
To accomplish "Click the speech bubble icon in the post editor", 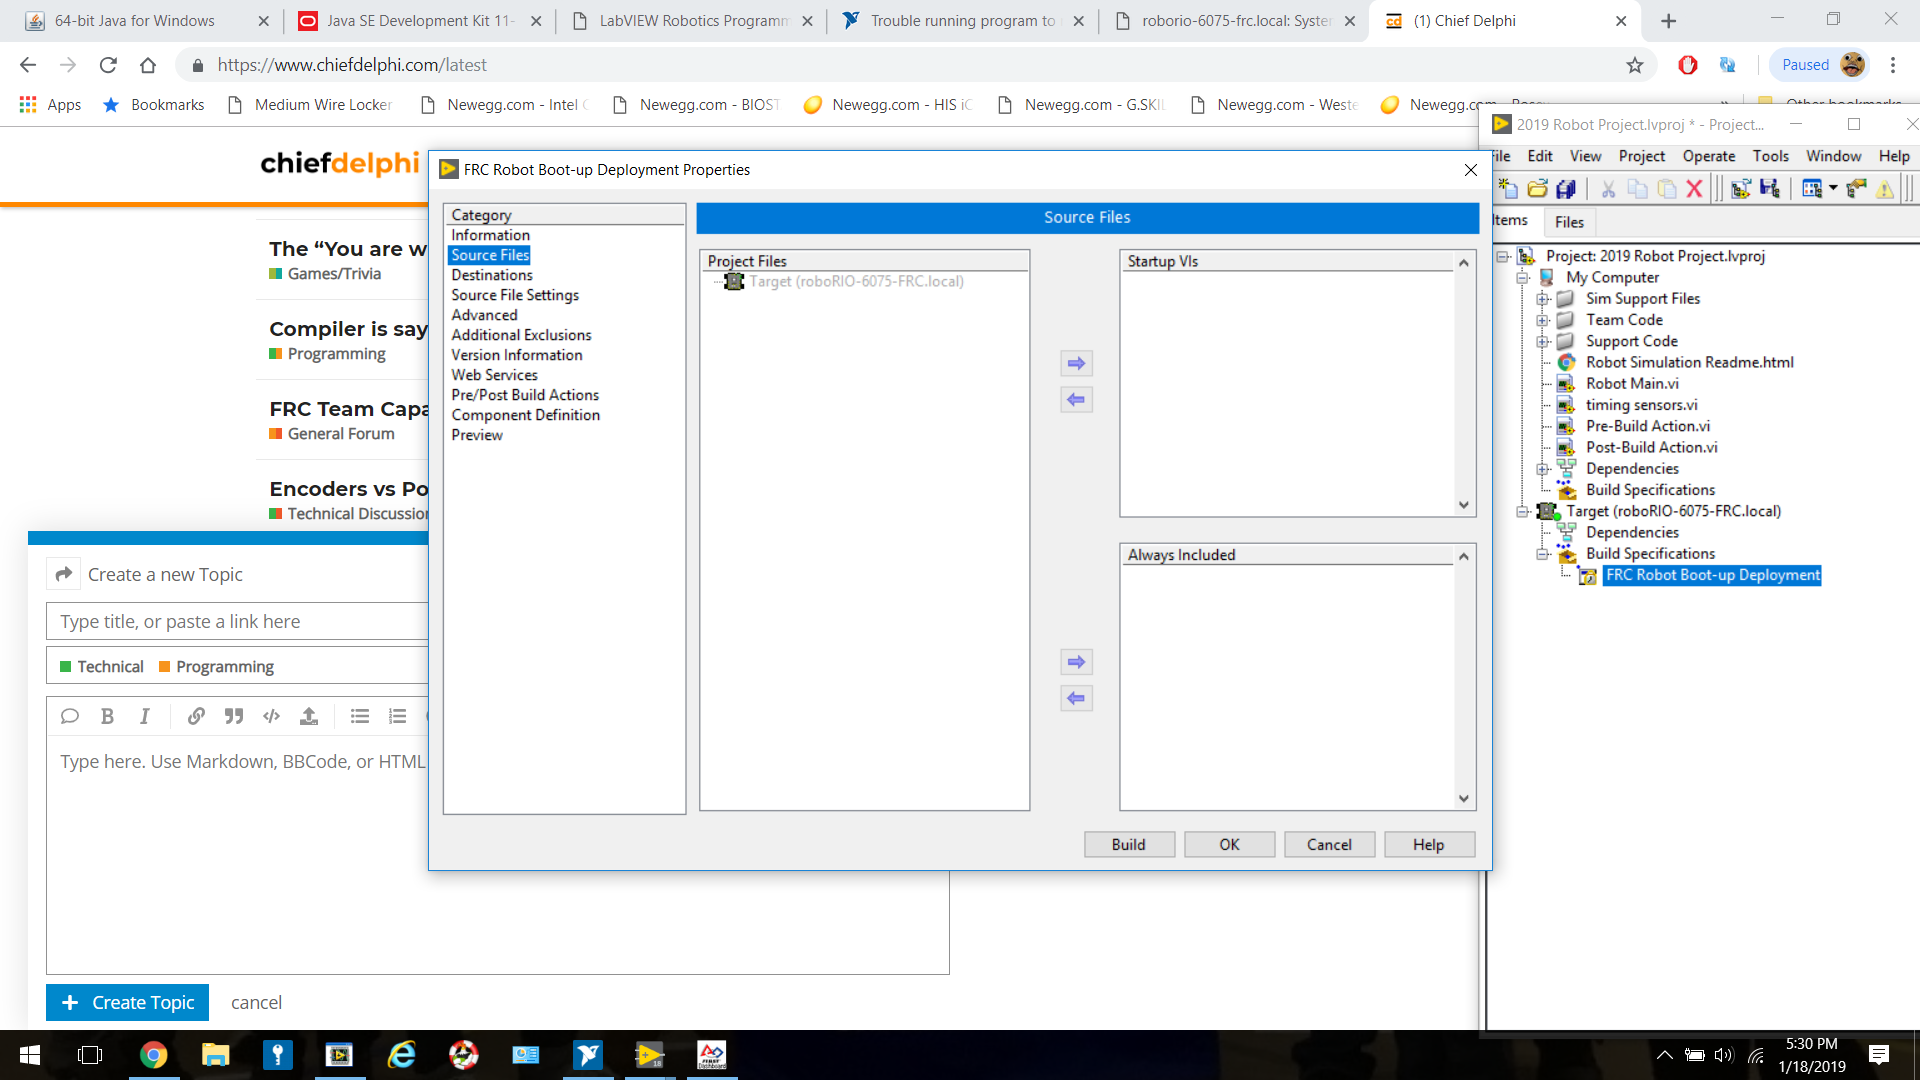I will click(x=69, y=716).
